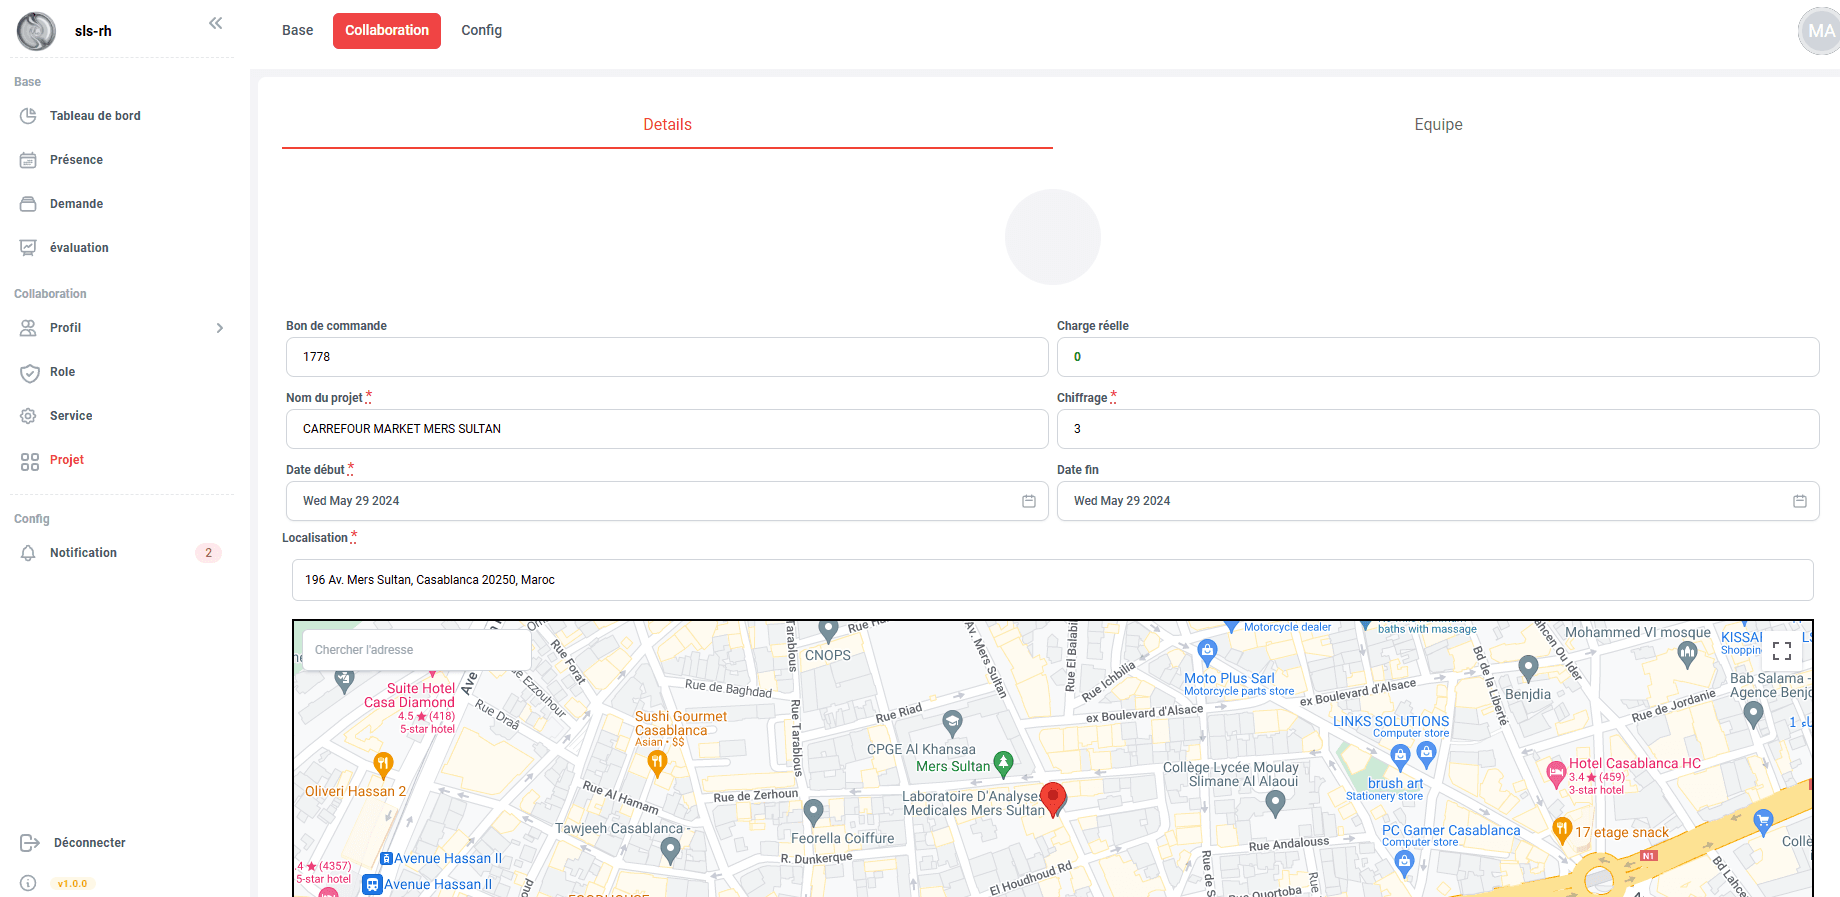Screen dimensions: 1840x897
Task: Click the project image placeholder circle
Action: coord(1053,237)
